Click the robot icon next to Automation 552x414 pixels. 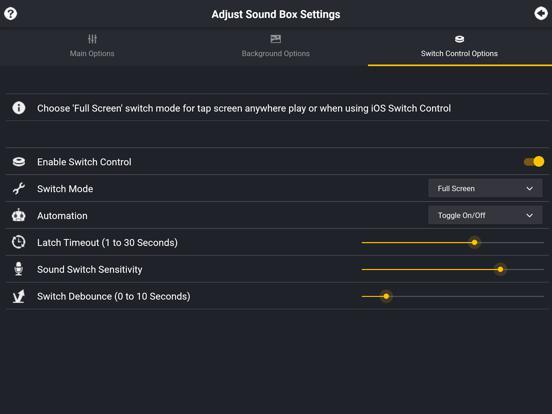19,215
